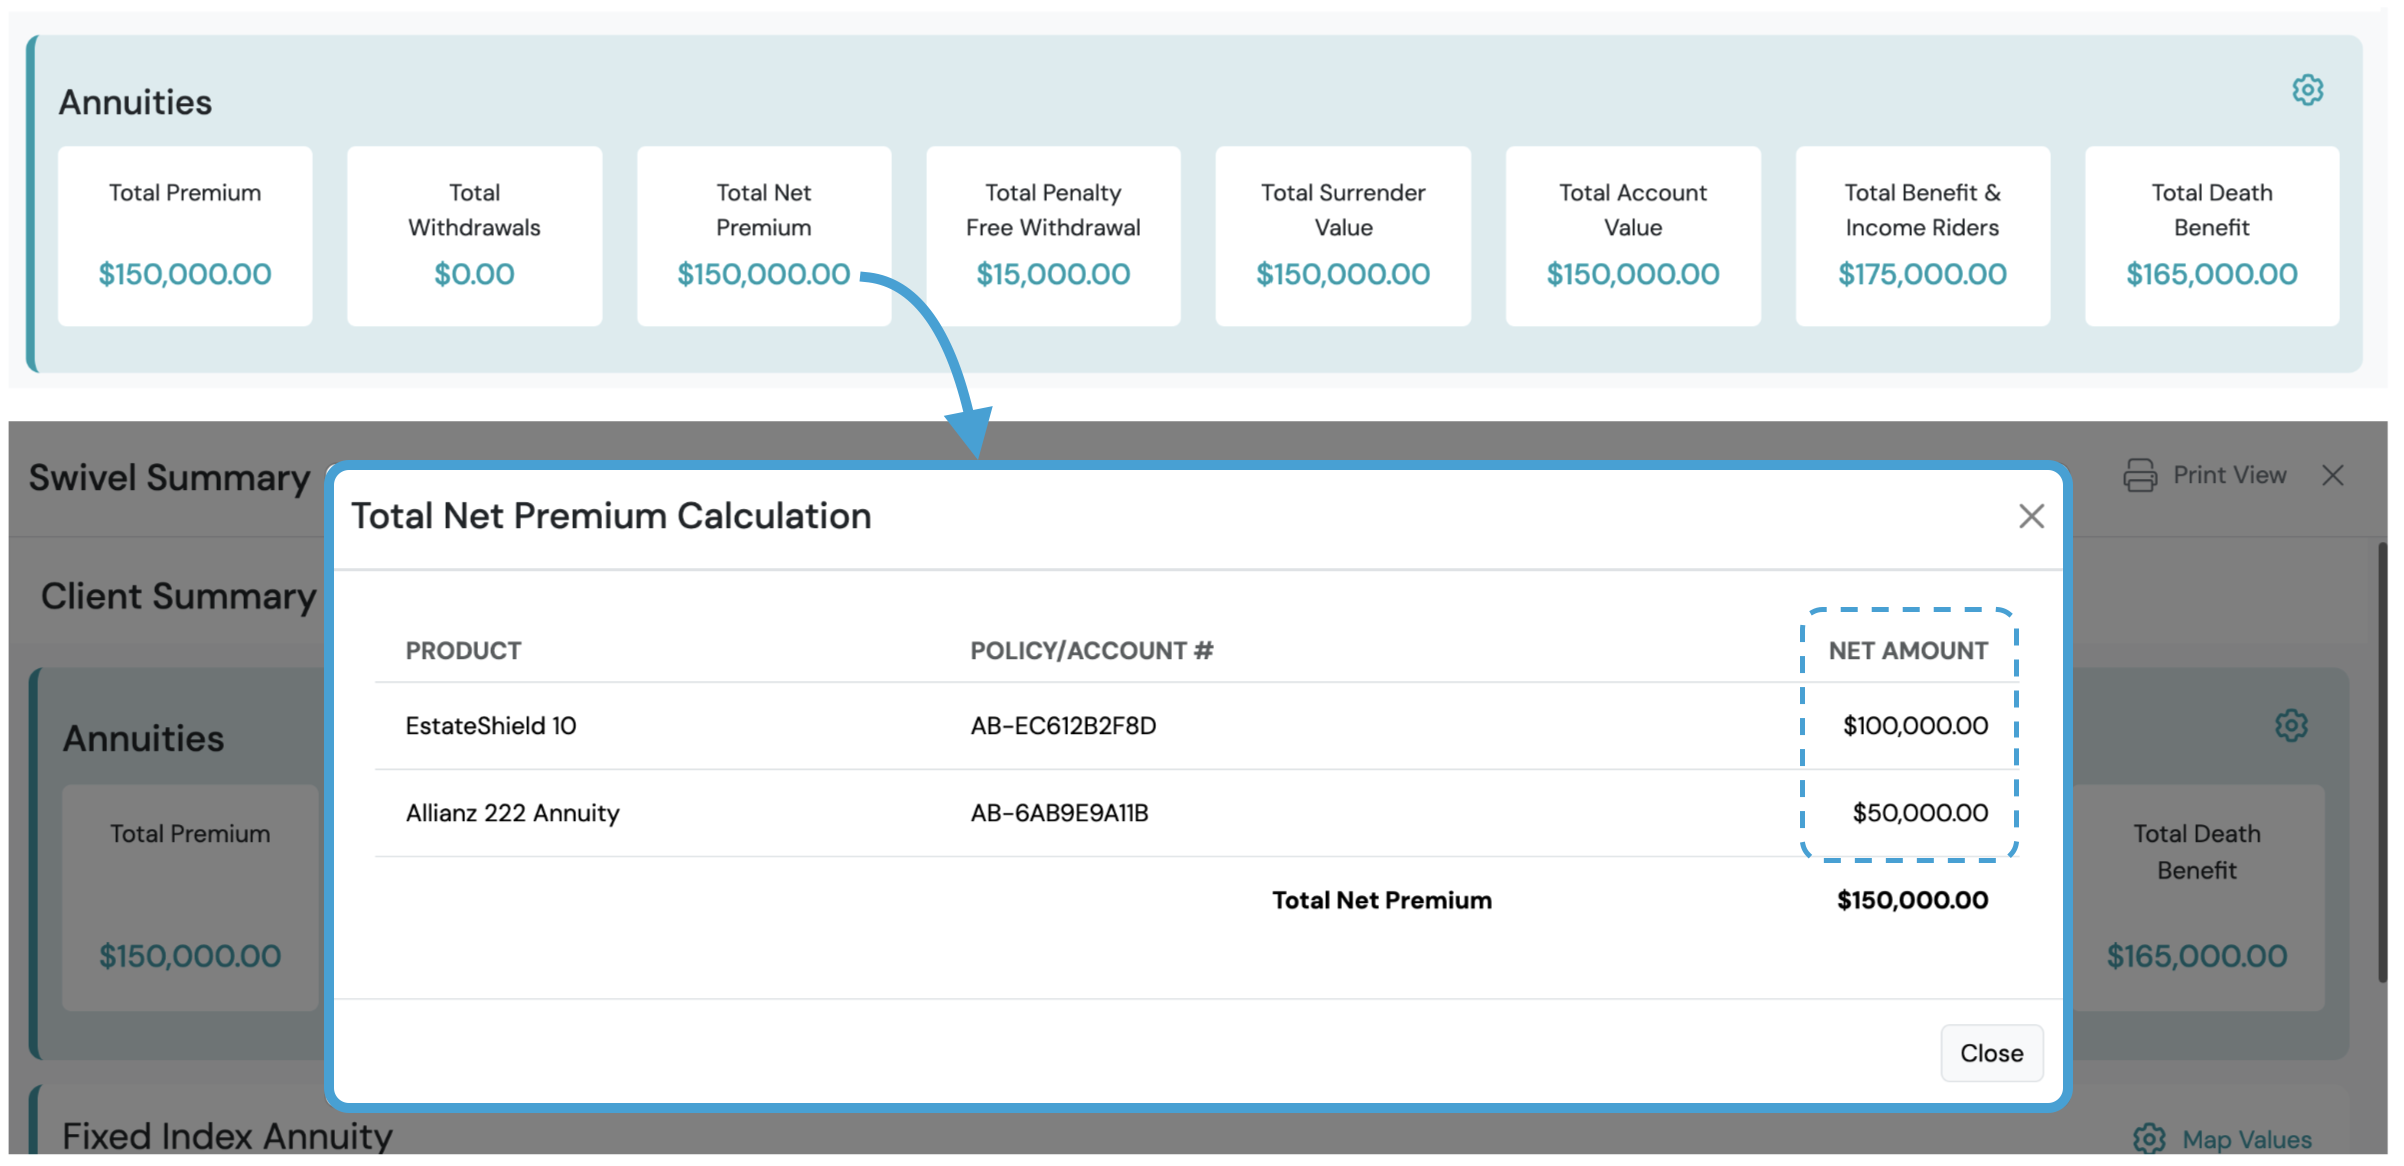This screenshot has height=1166, width=2404.
Task: Click the Map Values link
Action: click(2246, 1139)
